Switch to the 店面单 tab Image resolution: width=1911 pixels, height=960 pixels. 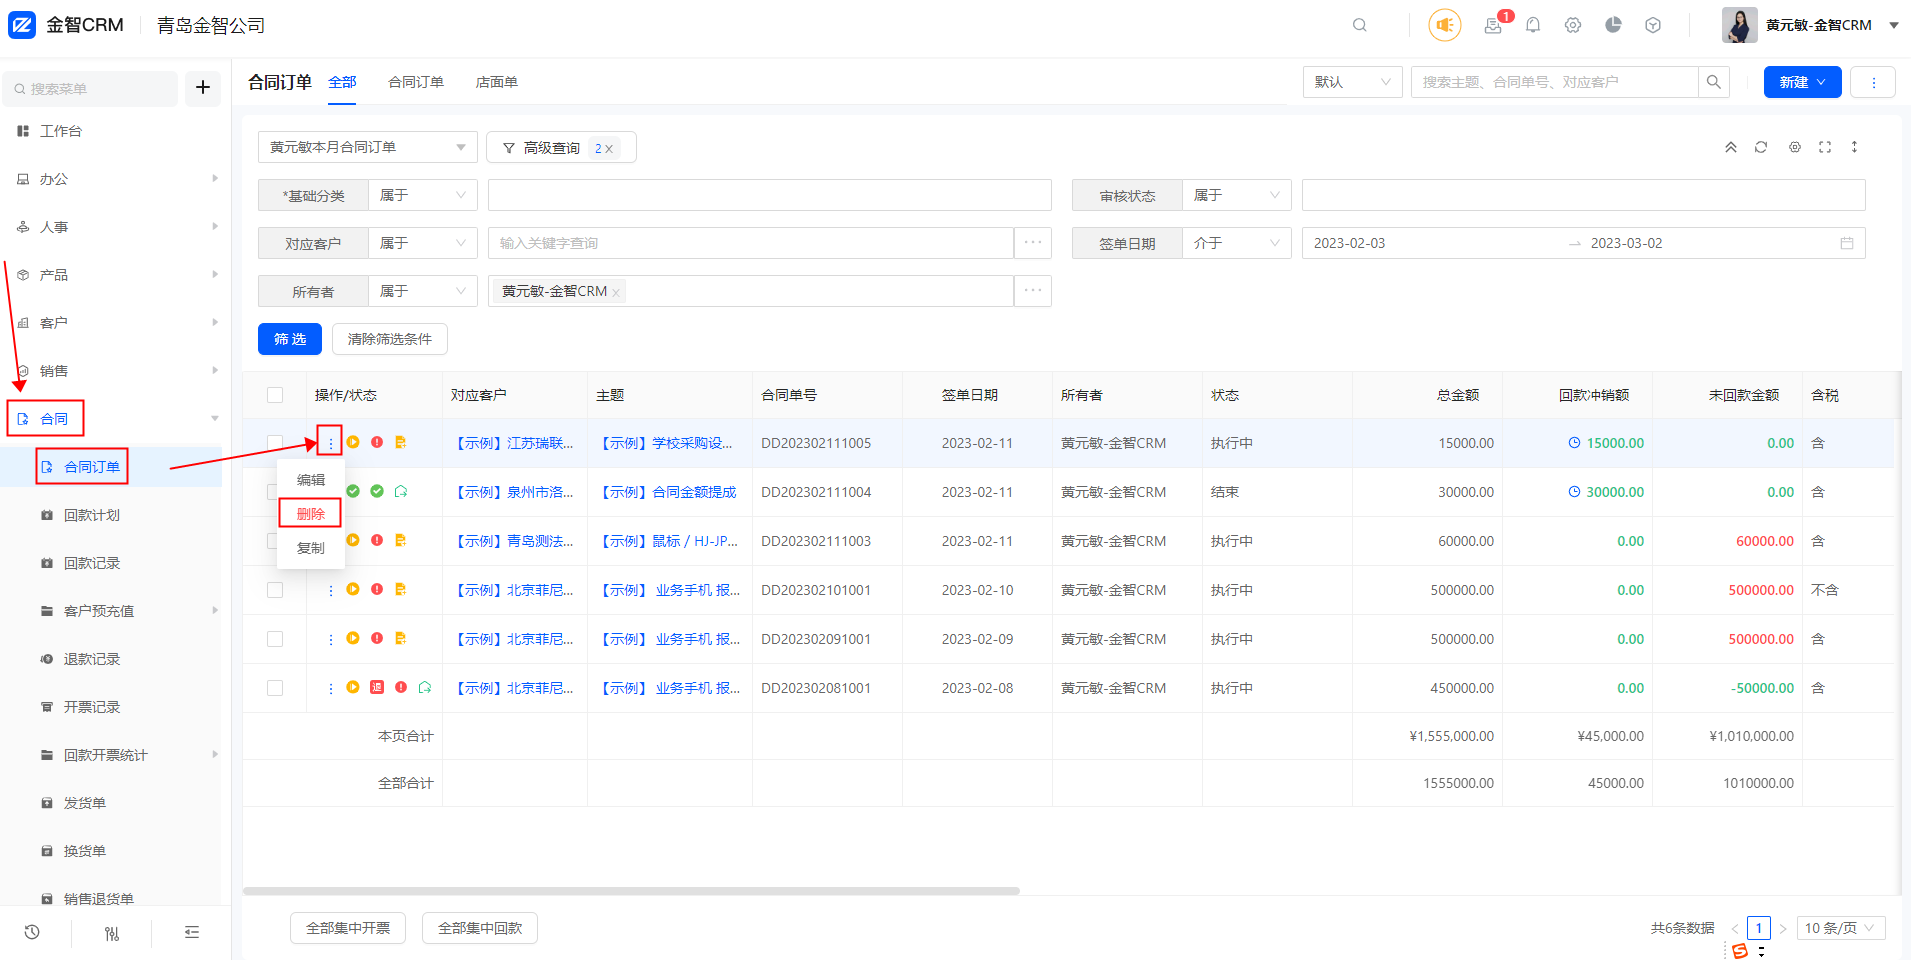pos(496,82)
